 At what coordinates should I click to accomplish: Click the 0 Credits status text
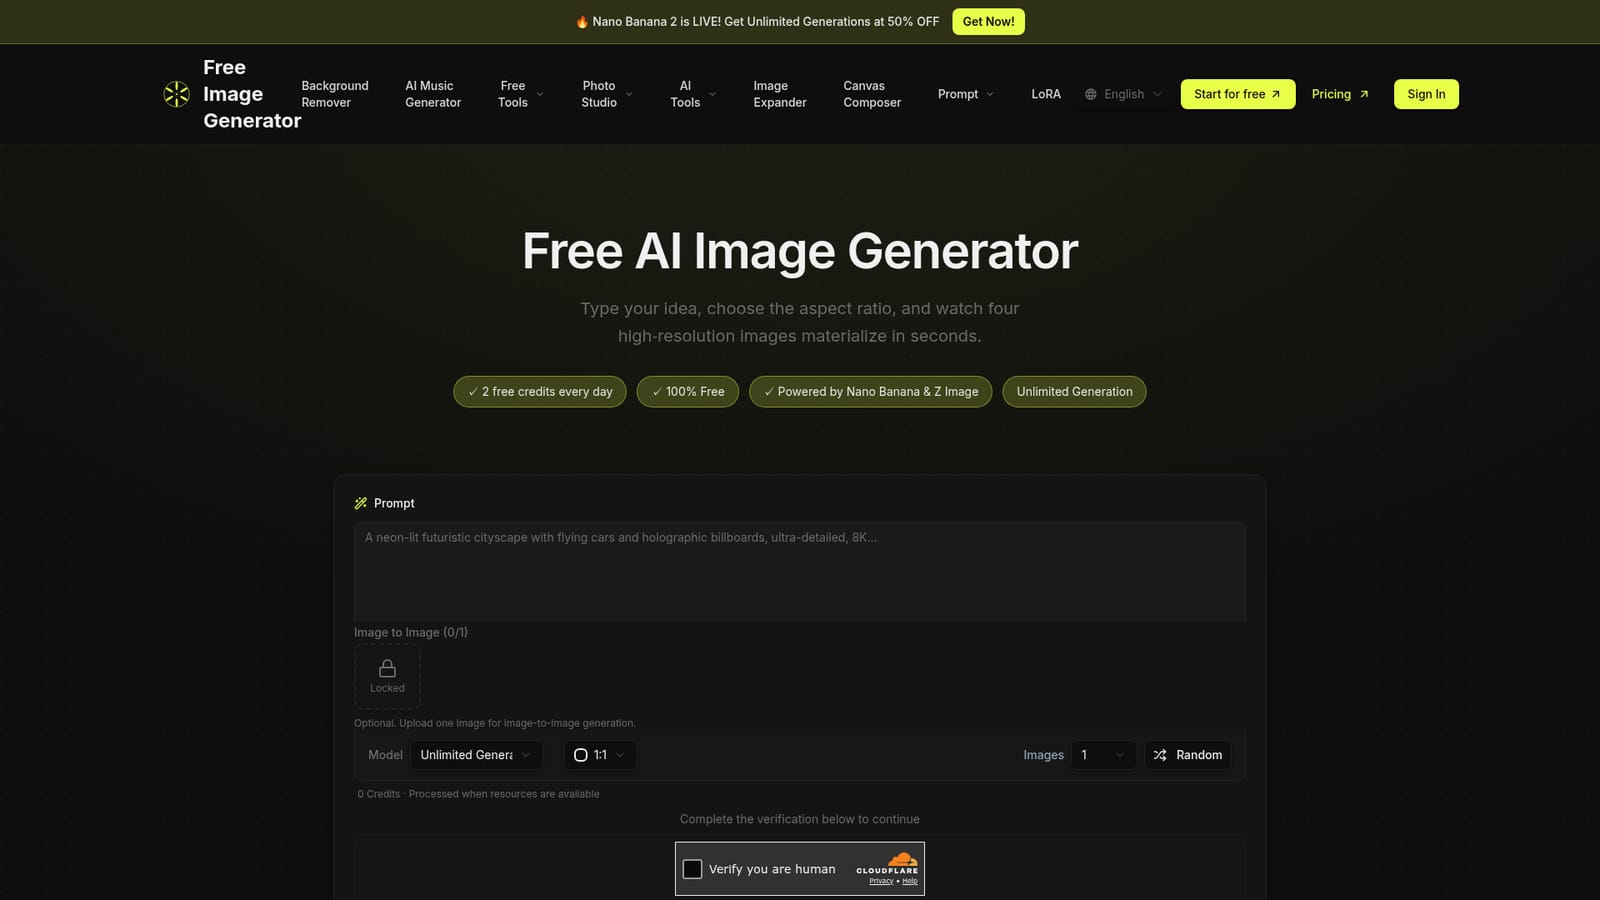[478, 794]
